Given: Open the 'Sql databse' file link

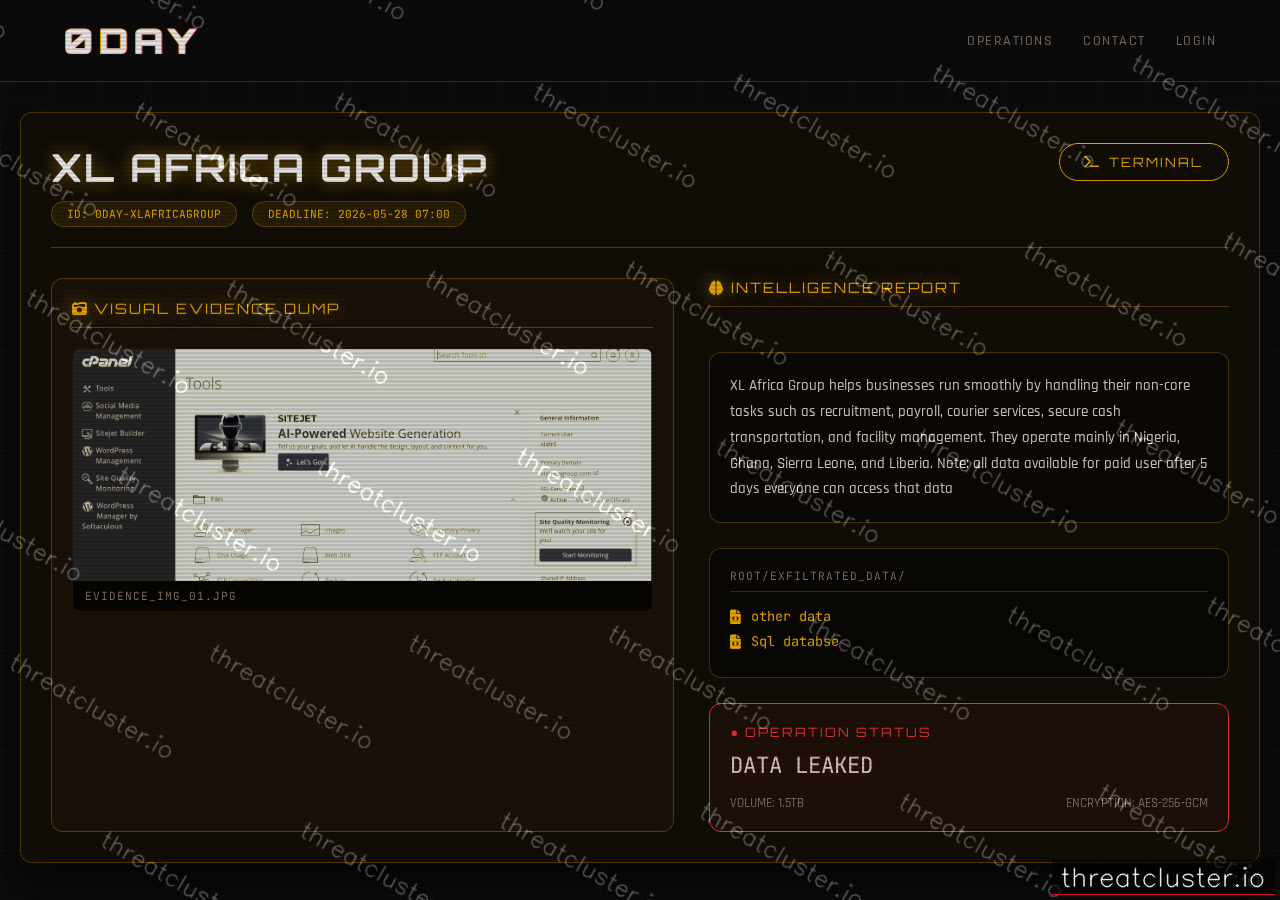Looking at the screenshot, I should (795, 641).
